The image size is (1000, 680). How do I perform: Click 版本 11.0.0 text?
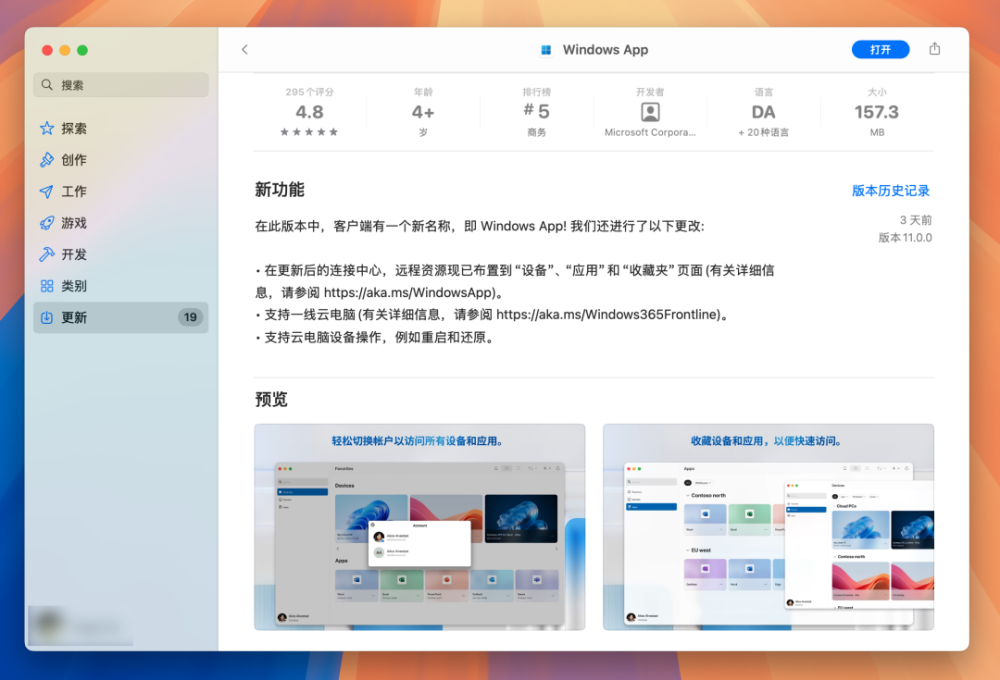pos(905,238)
